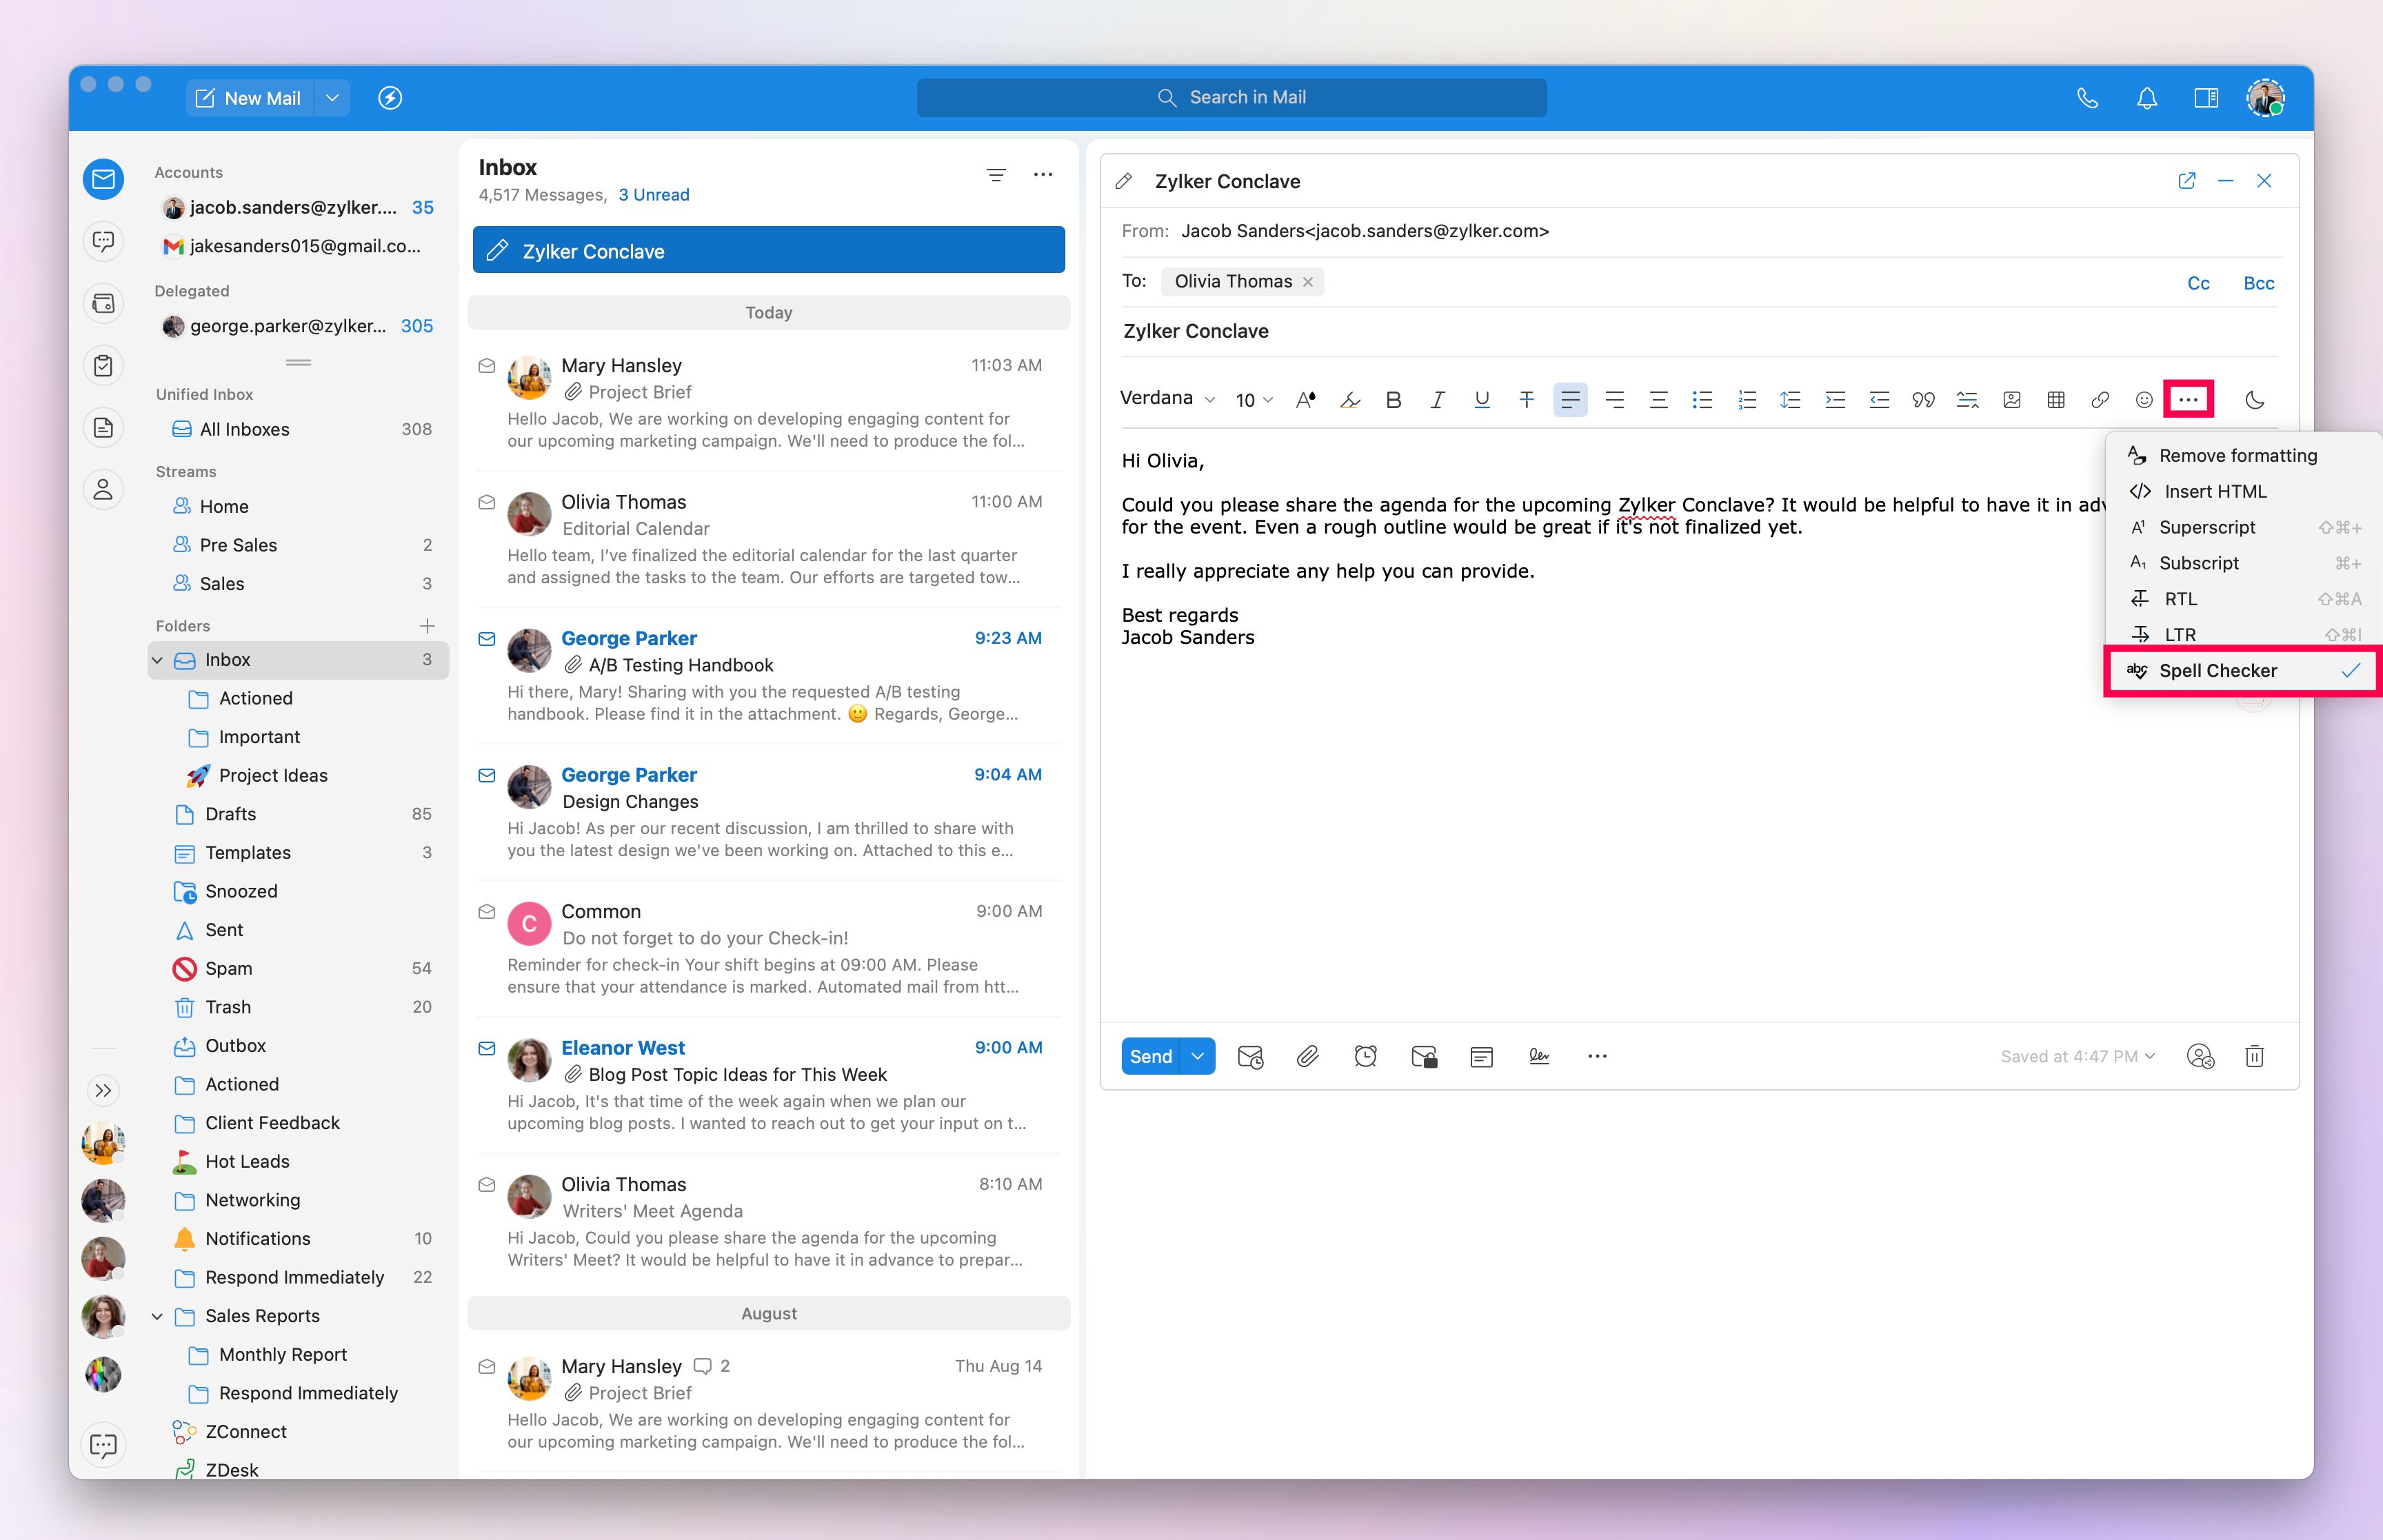Click the Search in Mail field
Viewport: 2383px width, 1540px height.
pyautogui.click(x=1231, y=98)
